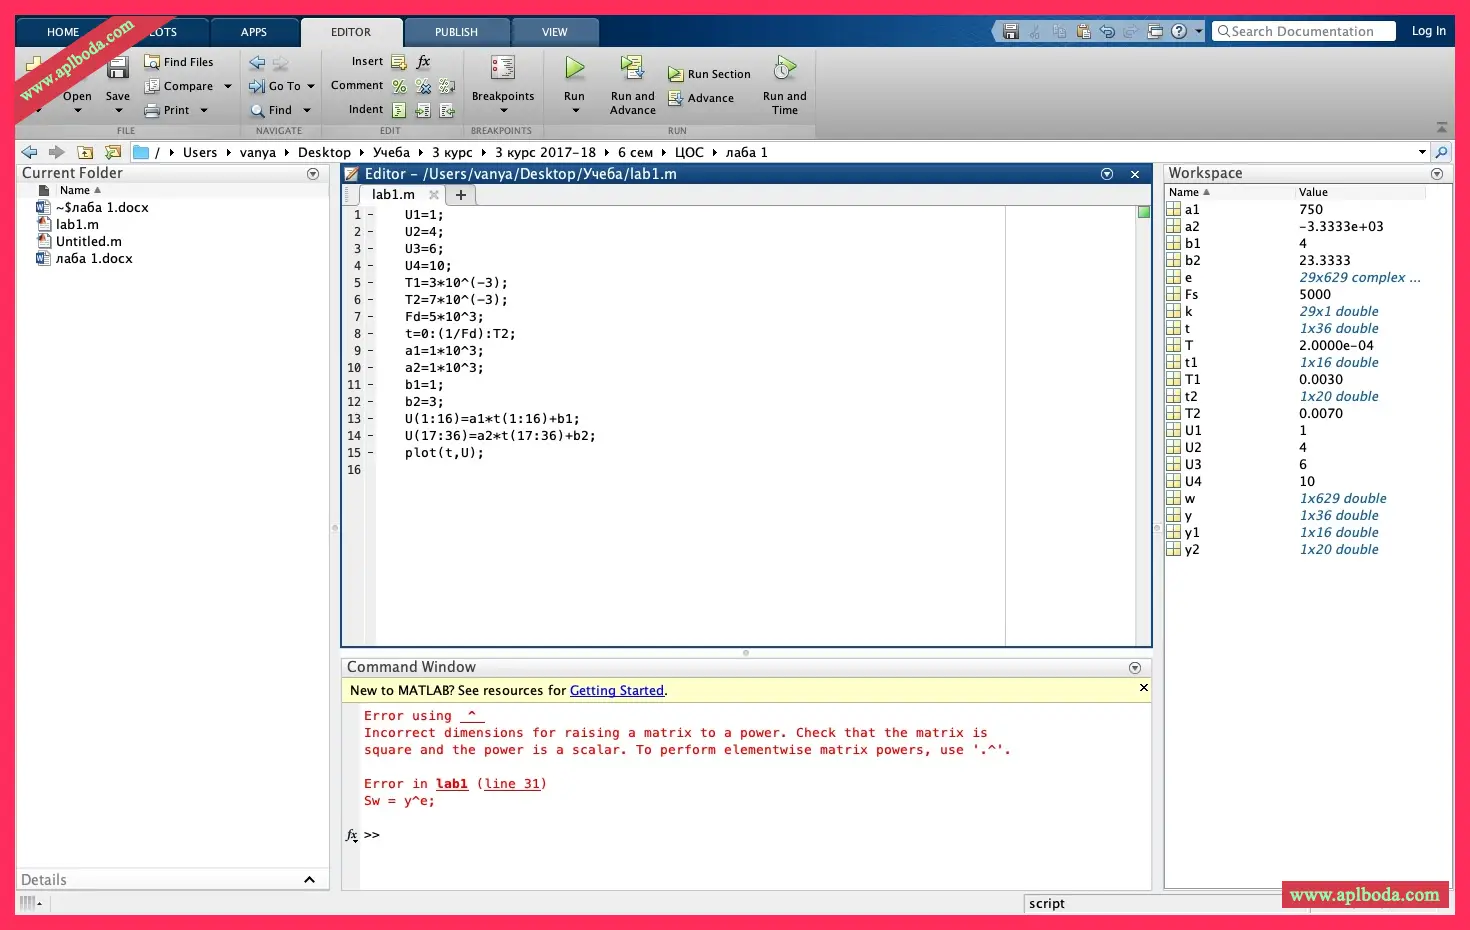This screenshot has width=1470, height=930.
Task: Open the Breakpoints dropdown
Action: tap(503, 110)
